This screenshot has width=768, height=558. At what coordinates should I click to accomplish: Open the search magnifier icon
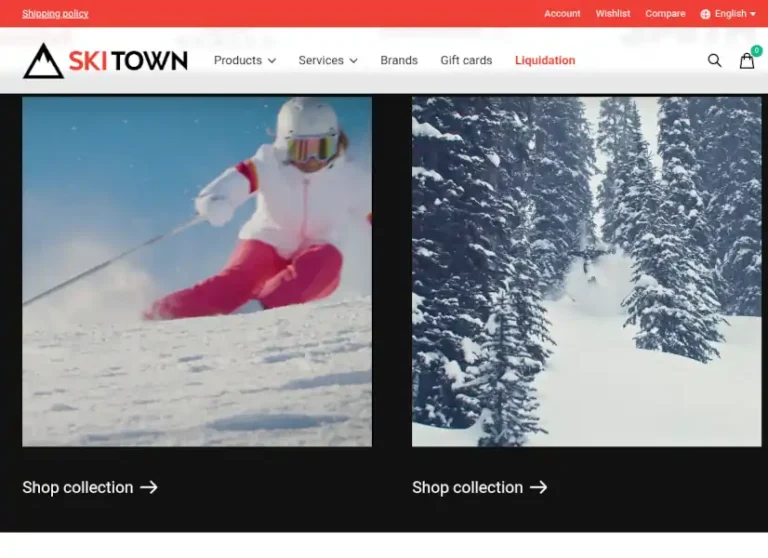click(x=714, y=61)
